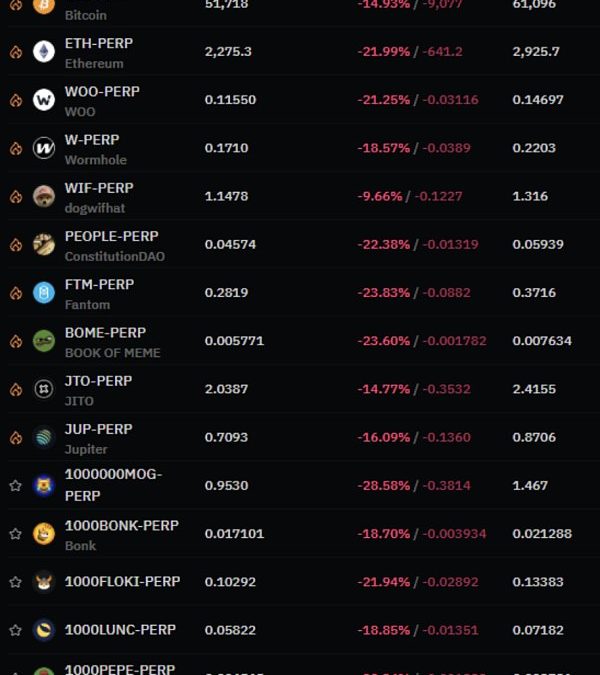Viewport: 600px width, 675px height.
Task: Toggle favorite star for 1000000MOG-PERP
Action: (x=15, y=486)
